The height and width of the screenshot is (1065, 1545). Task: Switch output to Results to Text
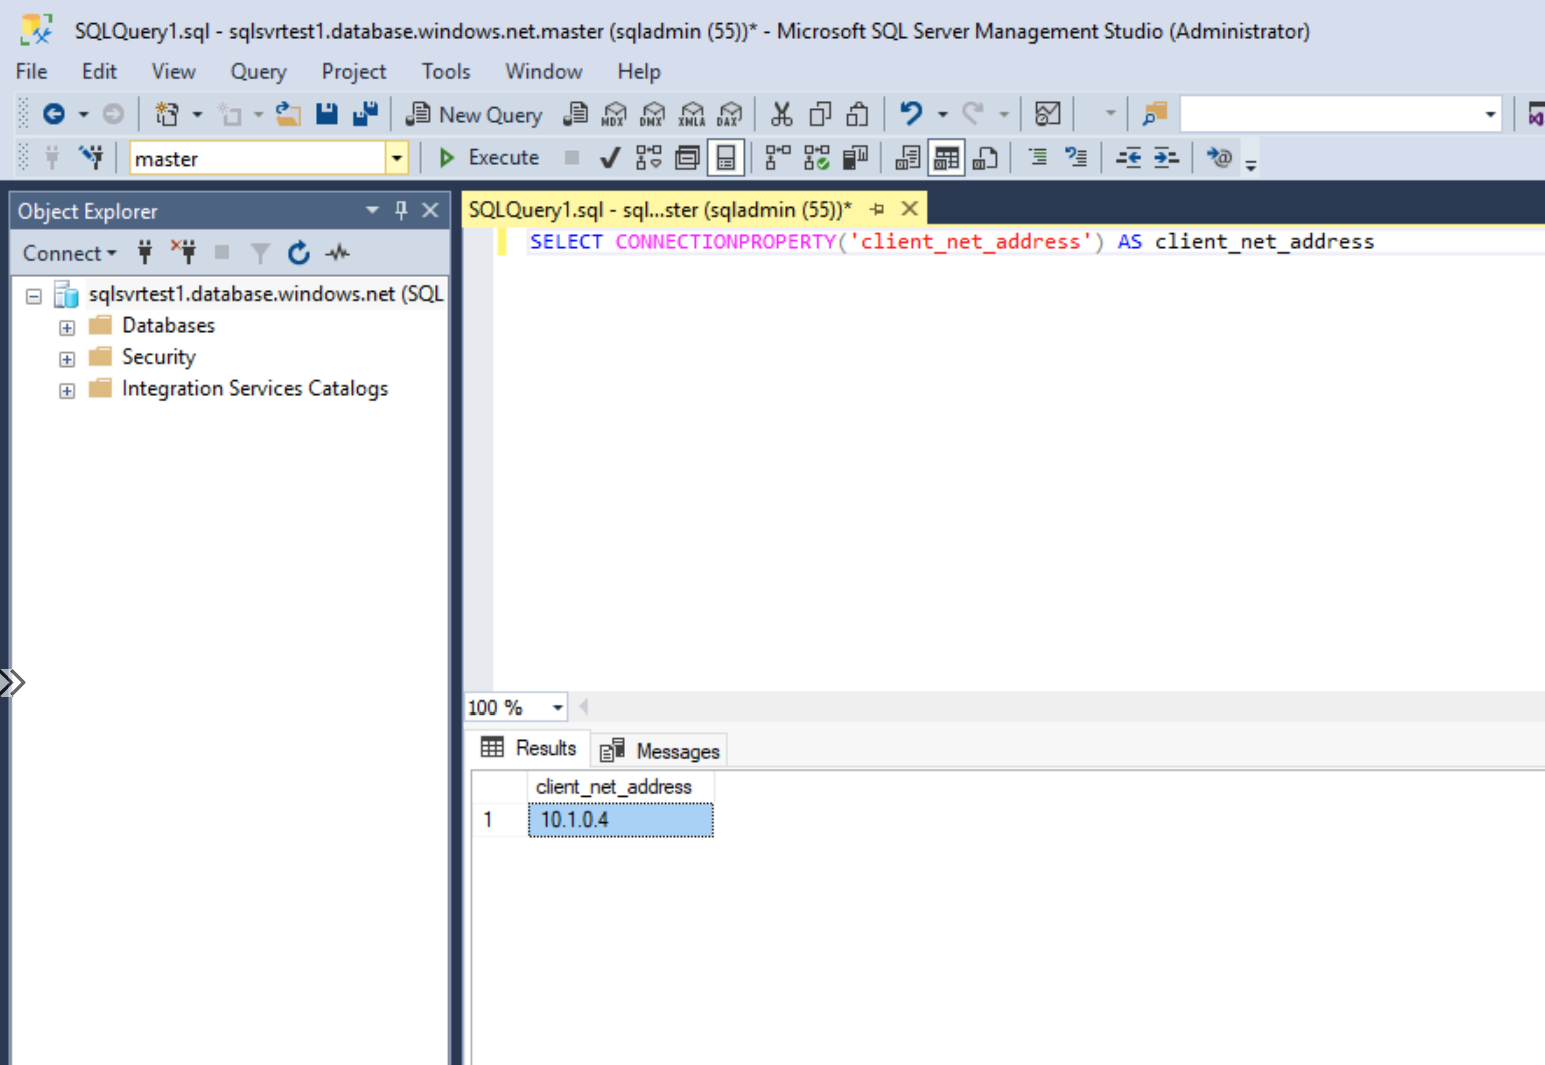908,157
